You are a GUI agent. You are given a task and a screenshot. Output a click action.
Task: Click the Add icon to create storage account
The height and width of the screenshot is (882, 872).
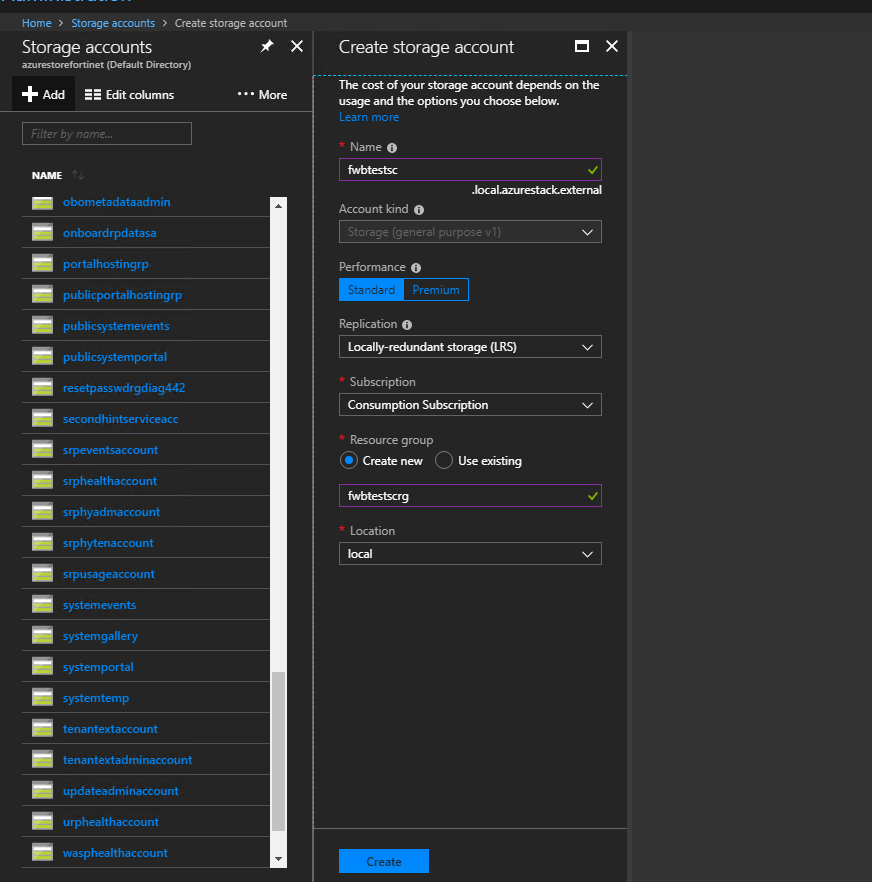(42, 94)
